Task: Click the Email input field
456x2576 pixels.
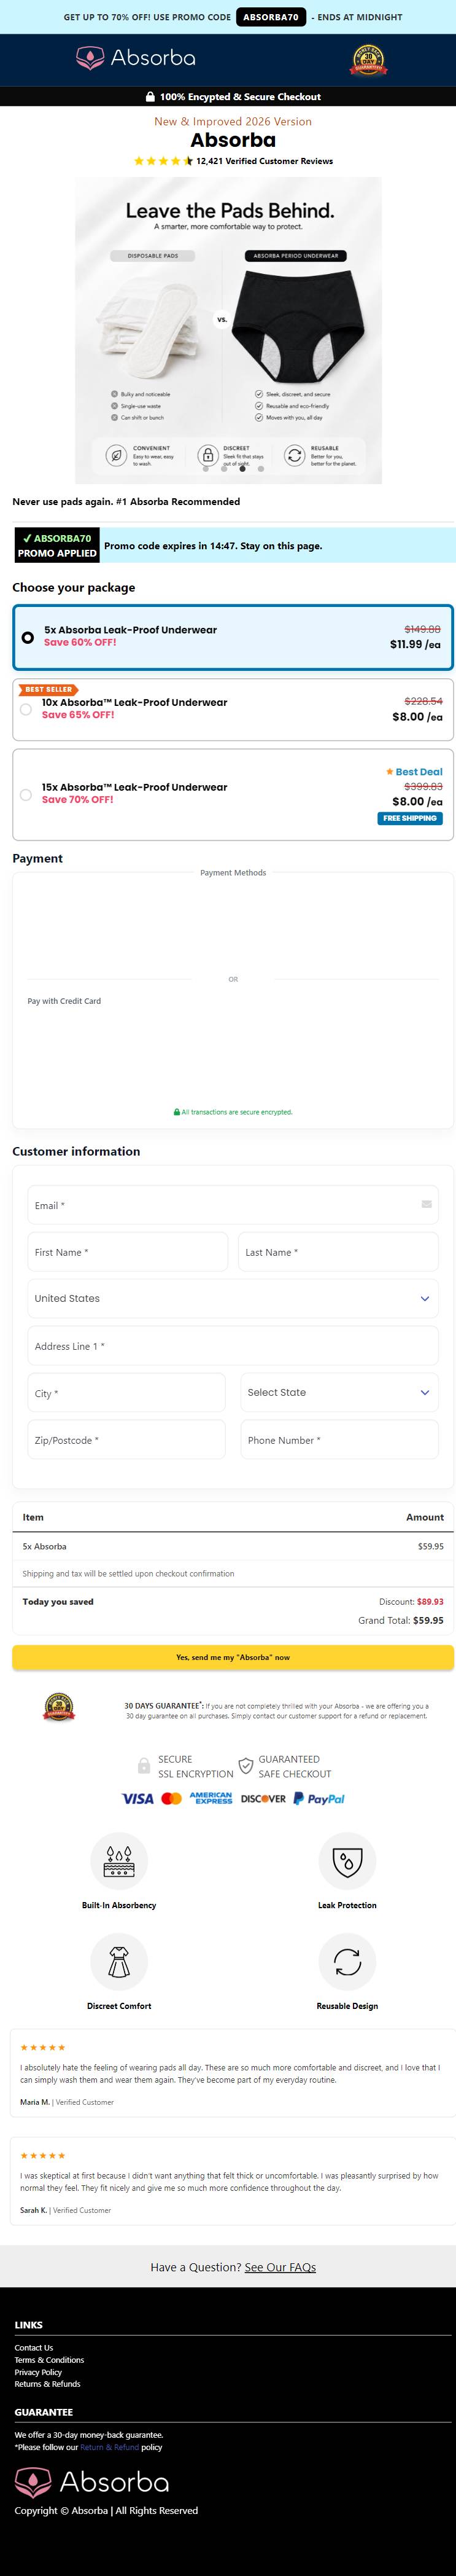Action: click(233, 1205)
